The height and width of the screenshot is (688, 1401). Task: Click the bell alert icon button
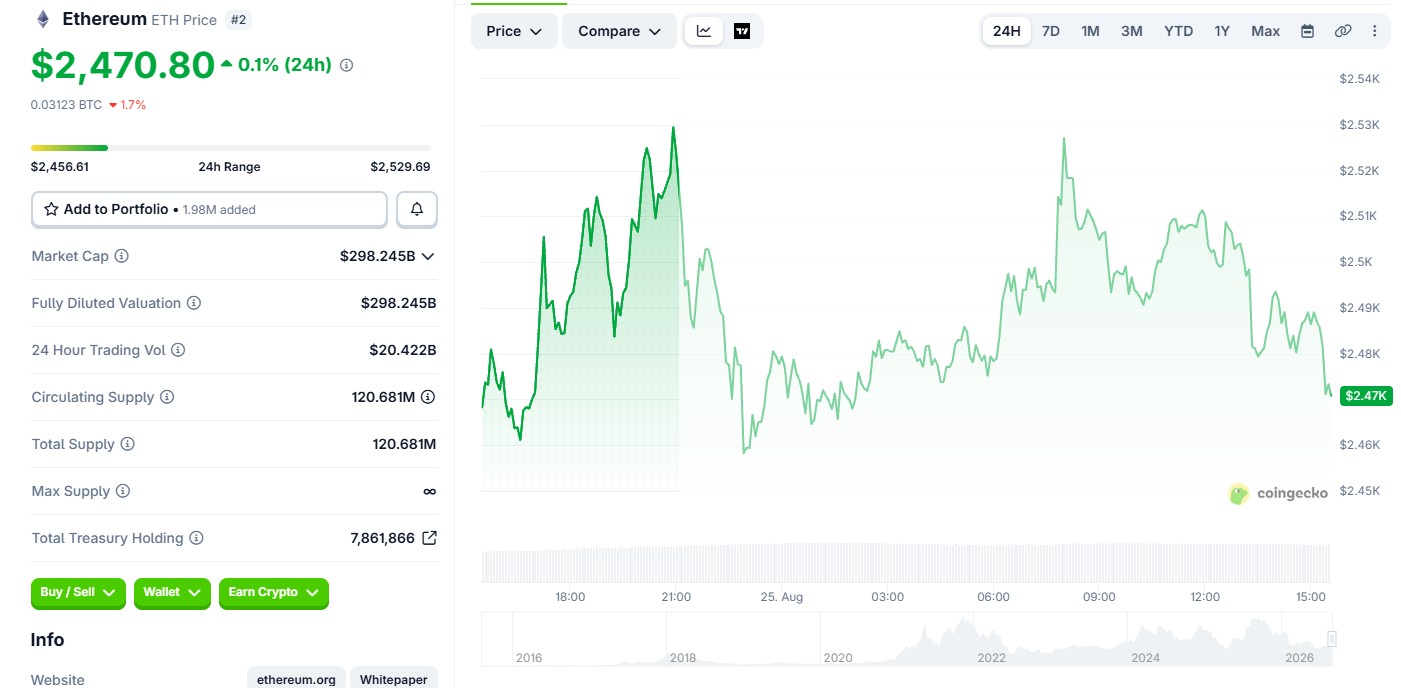click(x=417, y=210)
